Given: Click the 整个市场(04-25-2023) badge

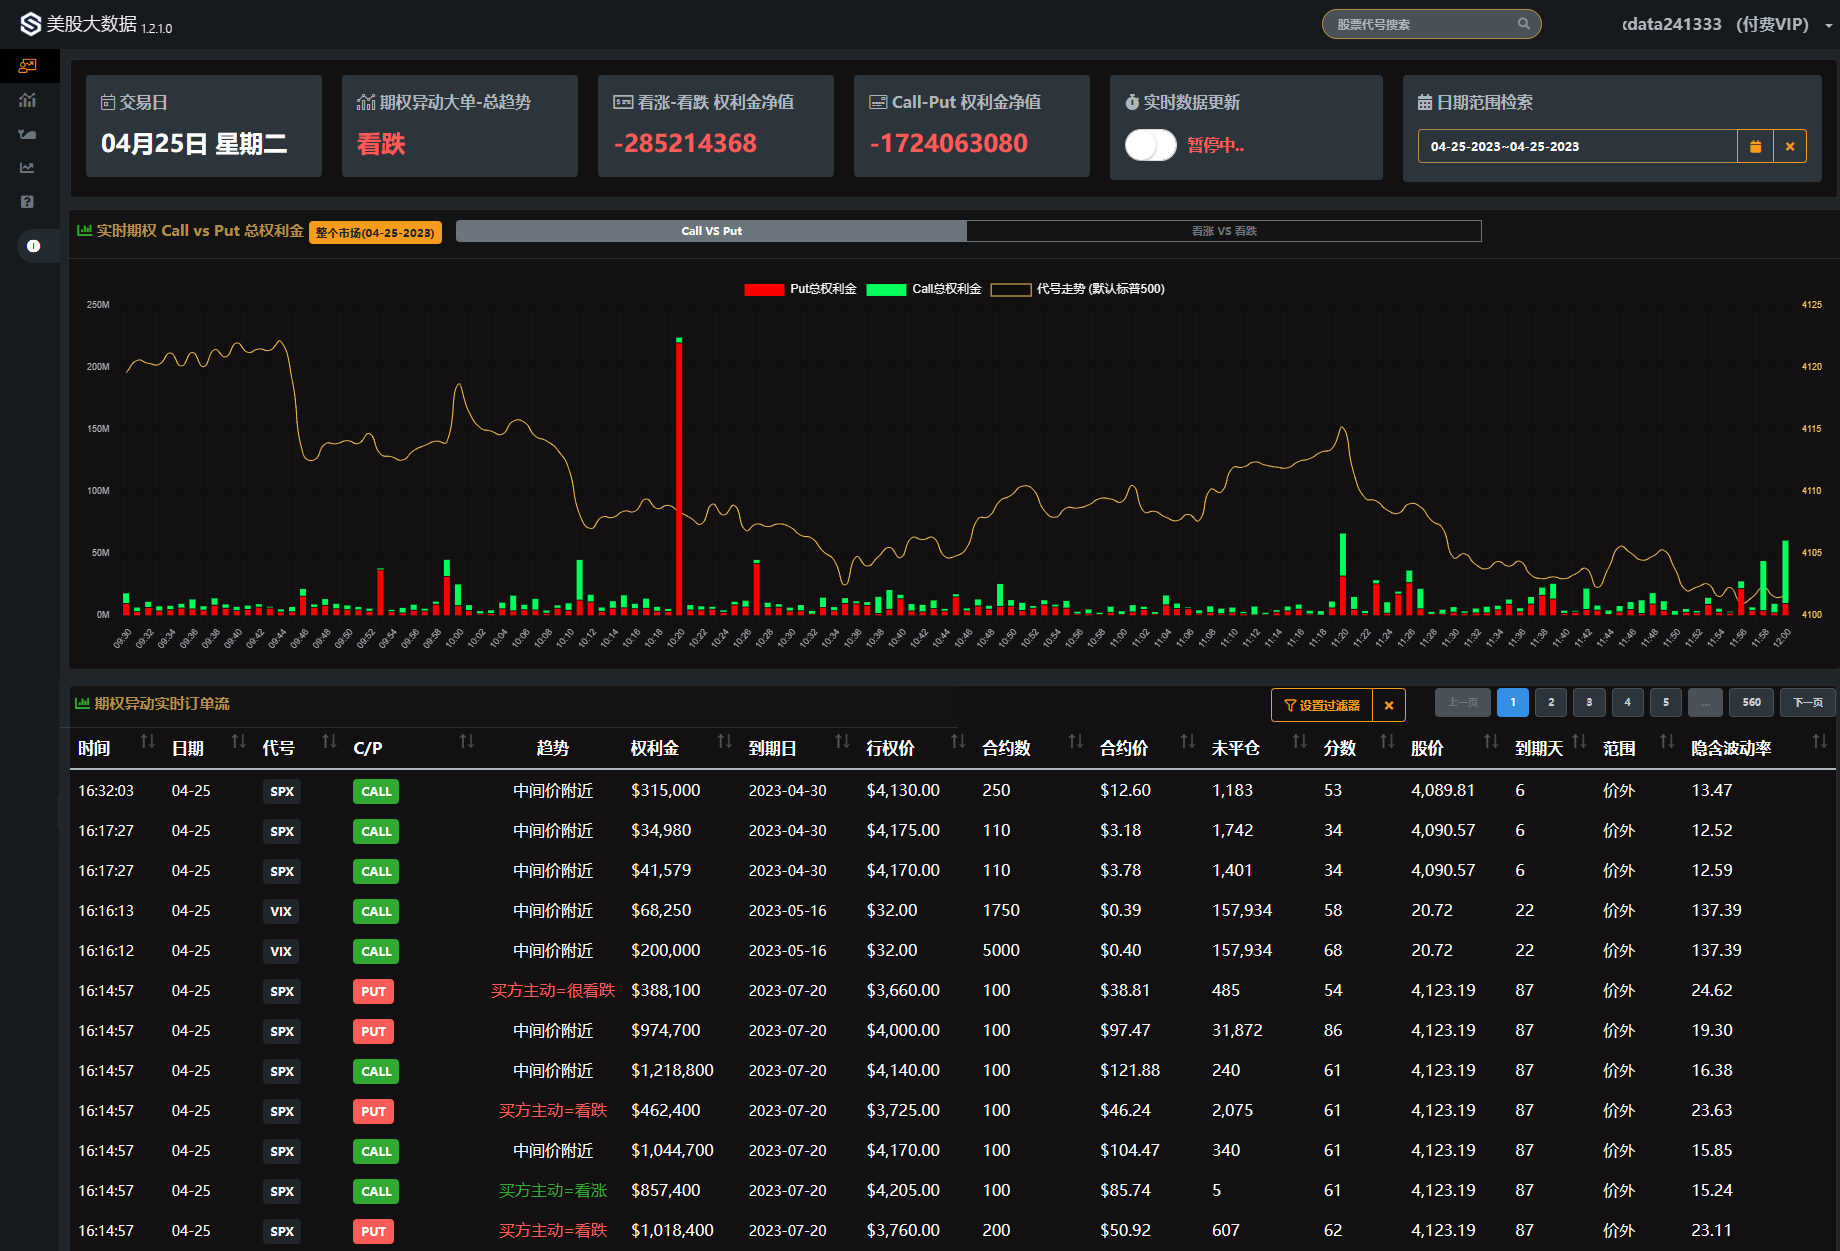Looking at the screenshot, I should (375, 233).
